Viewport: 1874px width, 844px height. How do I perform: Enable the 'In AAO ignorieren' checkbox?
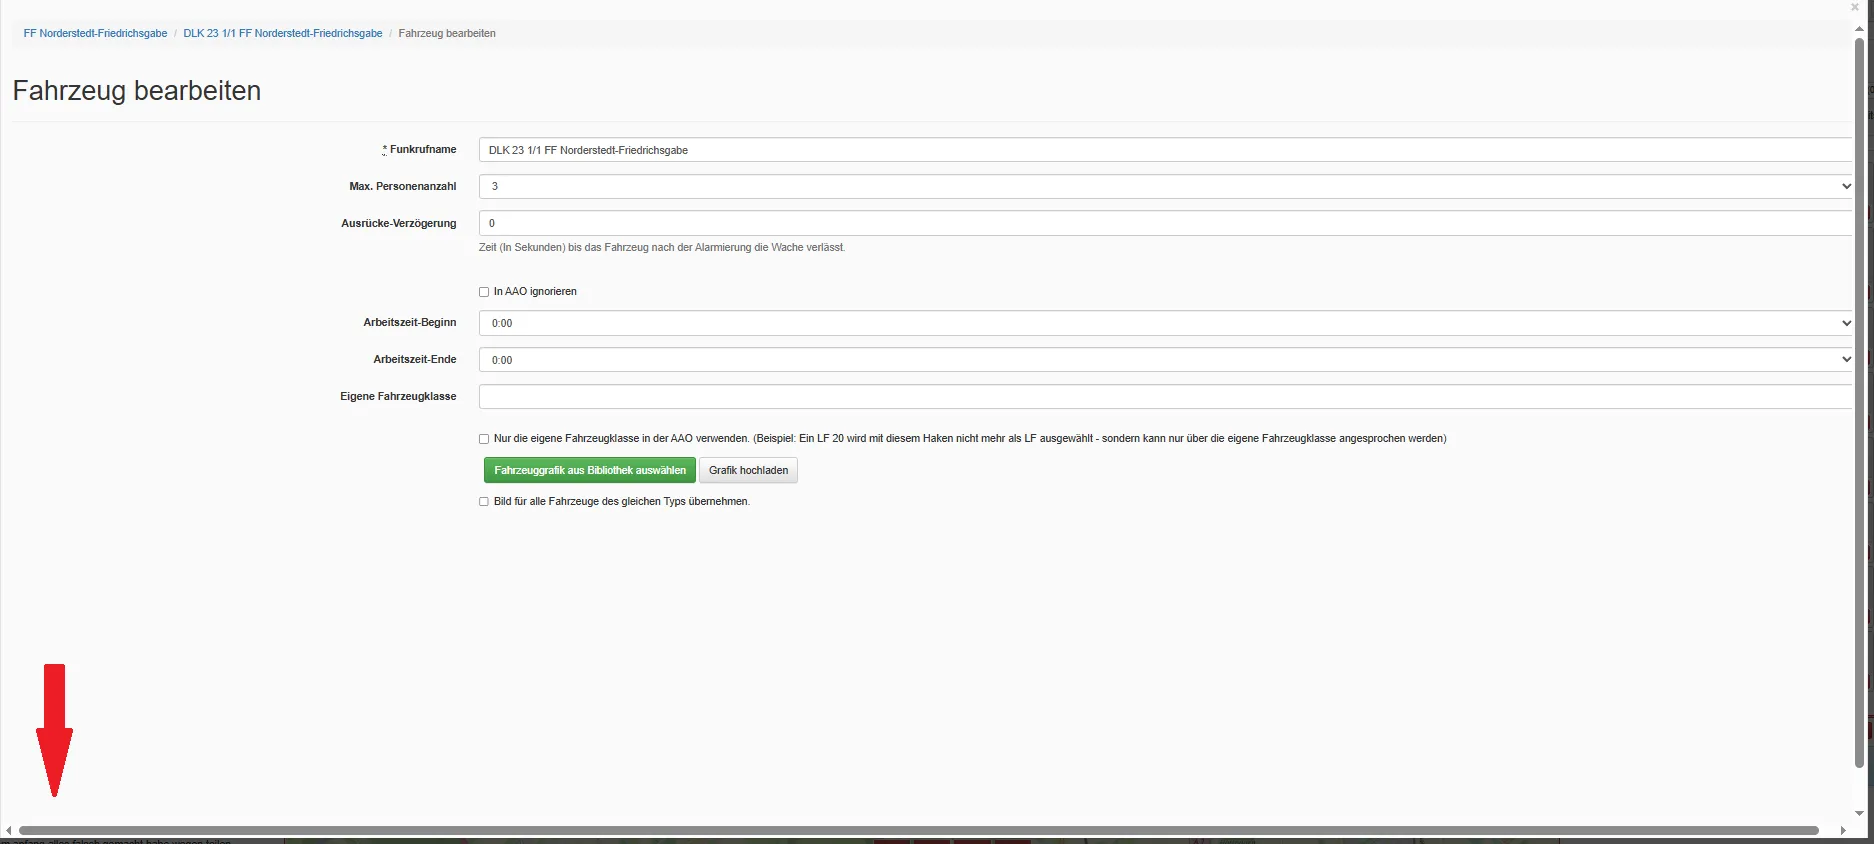[x=484, y=292]
